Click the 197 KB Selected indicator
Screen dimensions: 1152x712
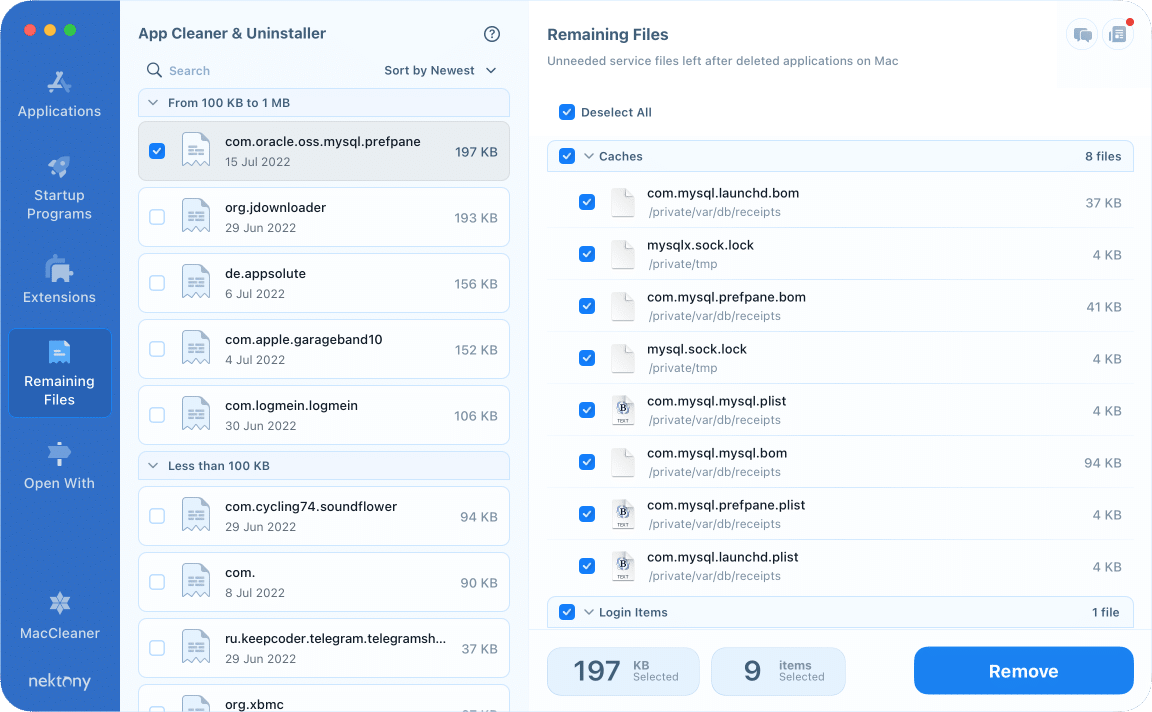pos(623,671)
